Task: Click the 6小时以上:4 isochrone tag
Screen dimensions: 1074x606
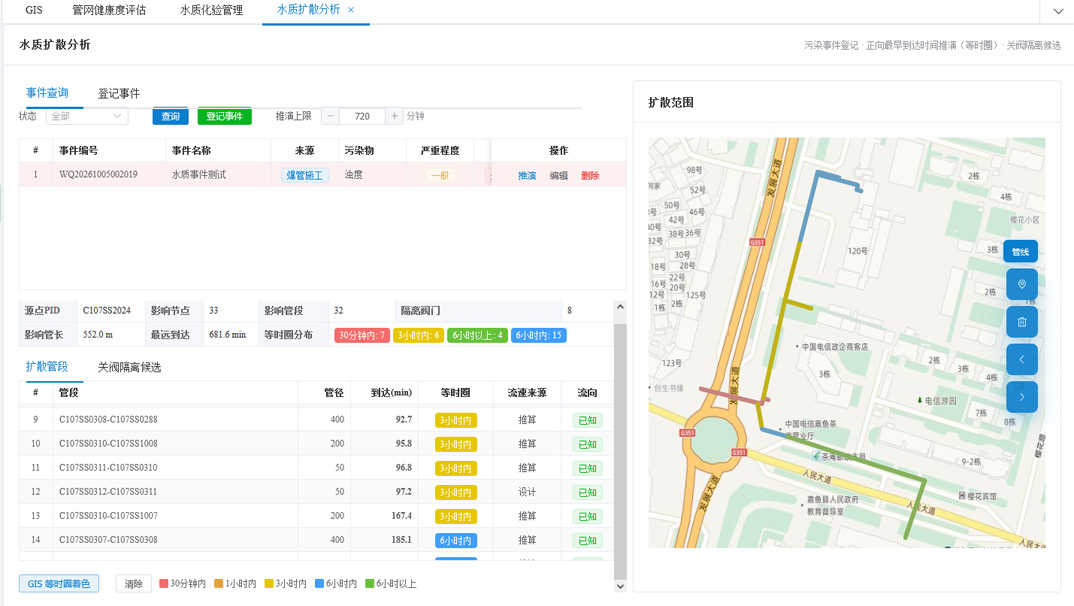Action: click(x=477, y=335)
